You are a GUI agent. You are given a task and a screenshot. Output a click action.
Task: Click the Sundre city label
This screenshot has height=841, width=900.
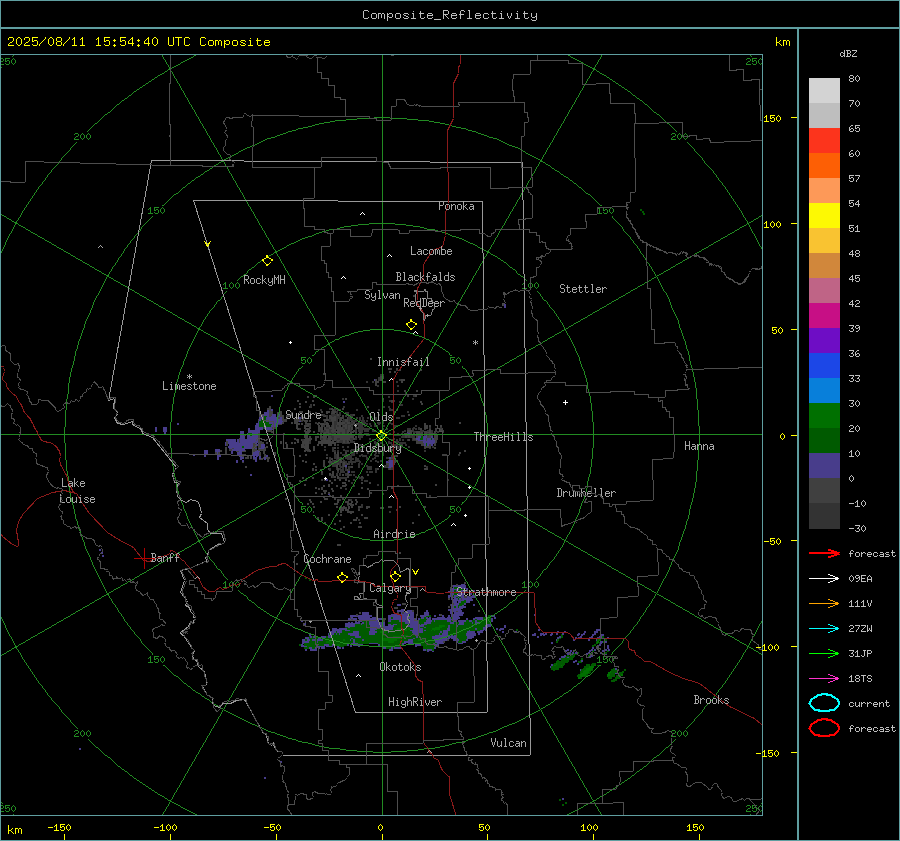pos(304,414)
